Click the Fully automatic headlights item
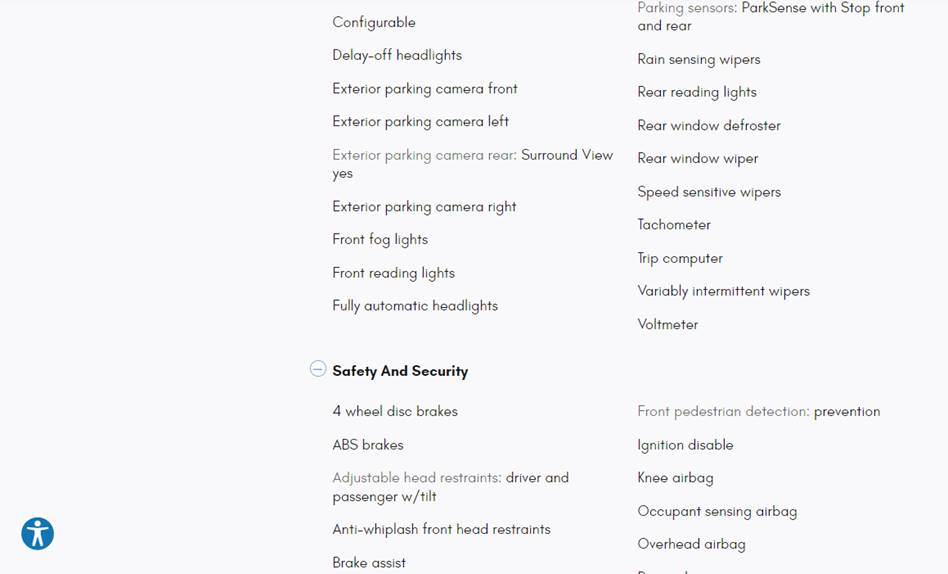The width and height of the screenshot is (948, 574). 415,306
